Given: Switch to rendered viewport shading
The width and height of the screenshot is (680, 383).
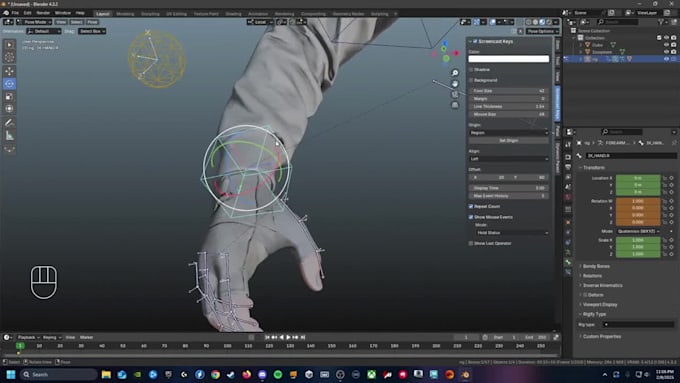Looking at the screenshot, I should tap(549, 22).
